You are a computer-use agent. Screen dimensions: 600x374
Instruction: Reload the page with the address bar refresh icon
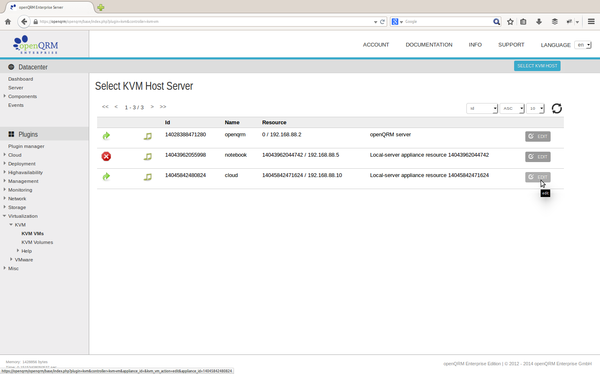point(382,22)
